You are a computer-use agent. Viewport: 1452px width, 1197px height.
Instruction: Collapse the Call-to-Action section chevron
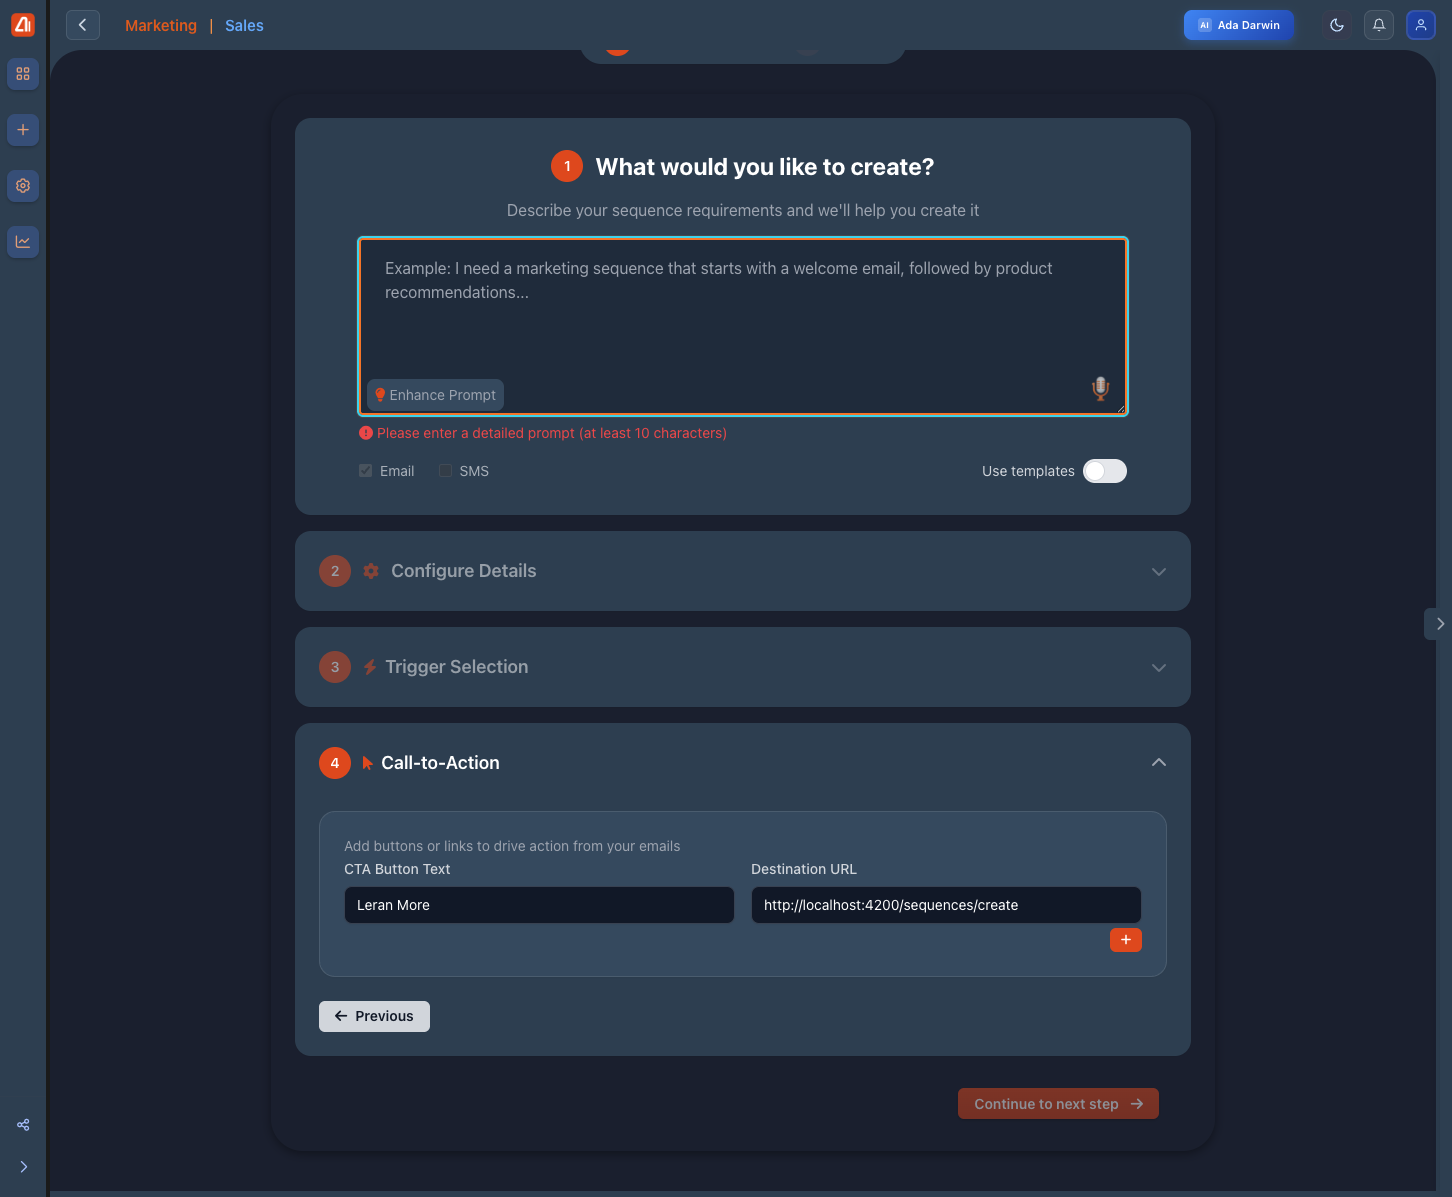1159,763
